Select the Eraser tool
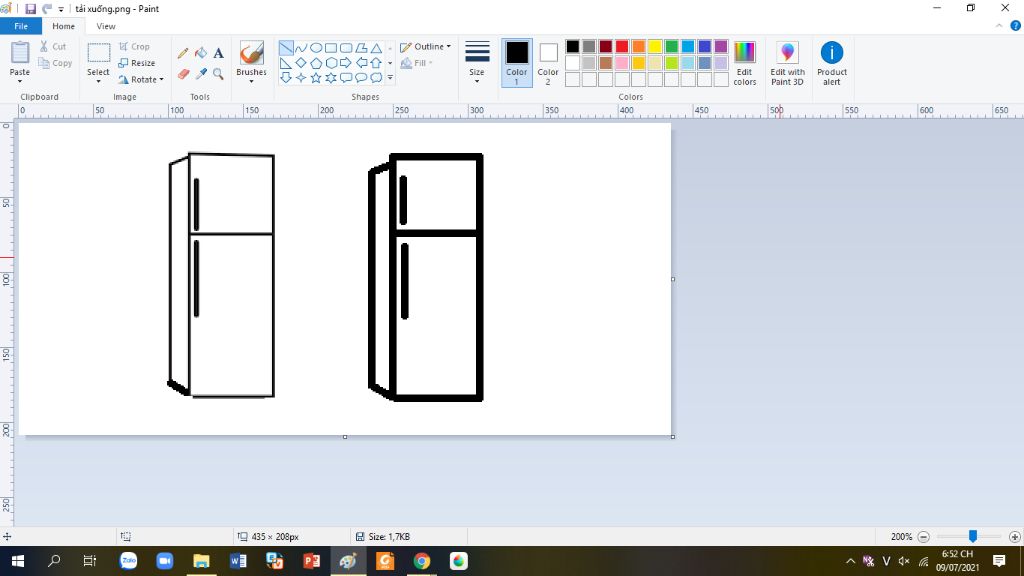The width and height of the screenshot is (1024, 576). pyautogui.click(x=183, y=74)
